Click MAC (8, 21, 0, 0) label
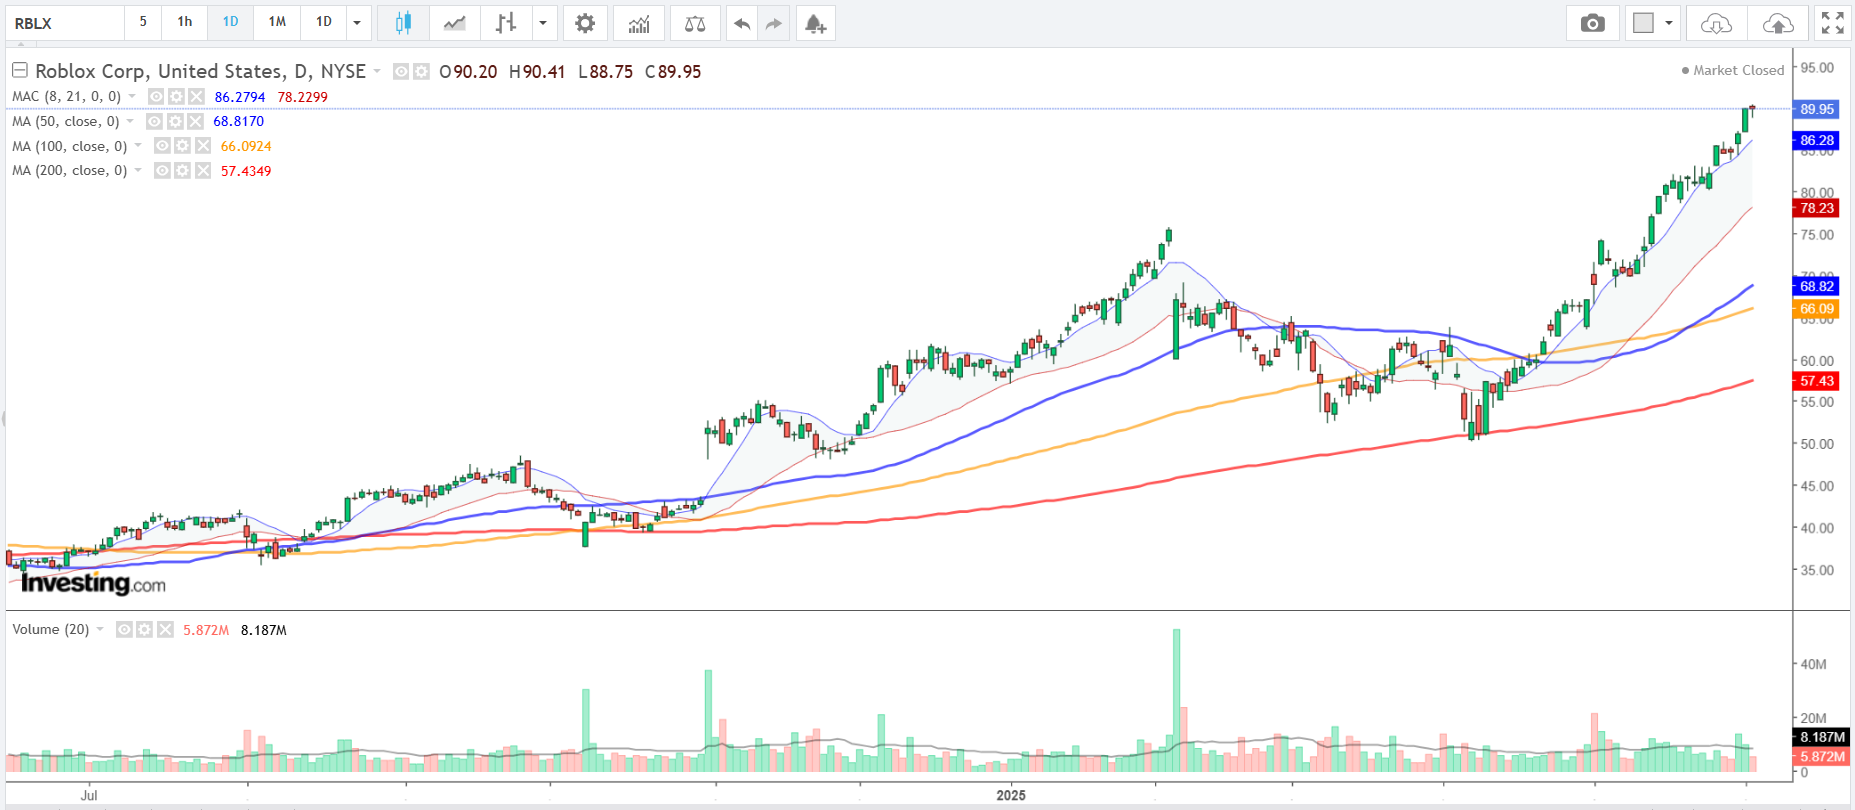 click(66, 97)
